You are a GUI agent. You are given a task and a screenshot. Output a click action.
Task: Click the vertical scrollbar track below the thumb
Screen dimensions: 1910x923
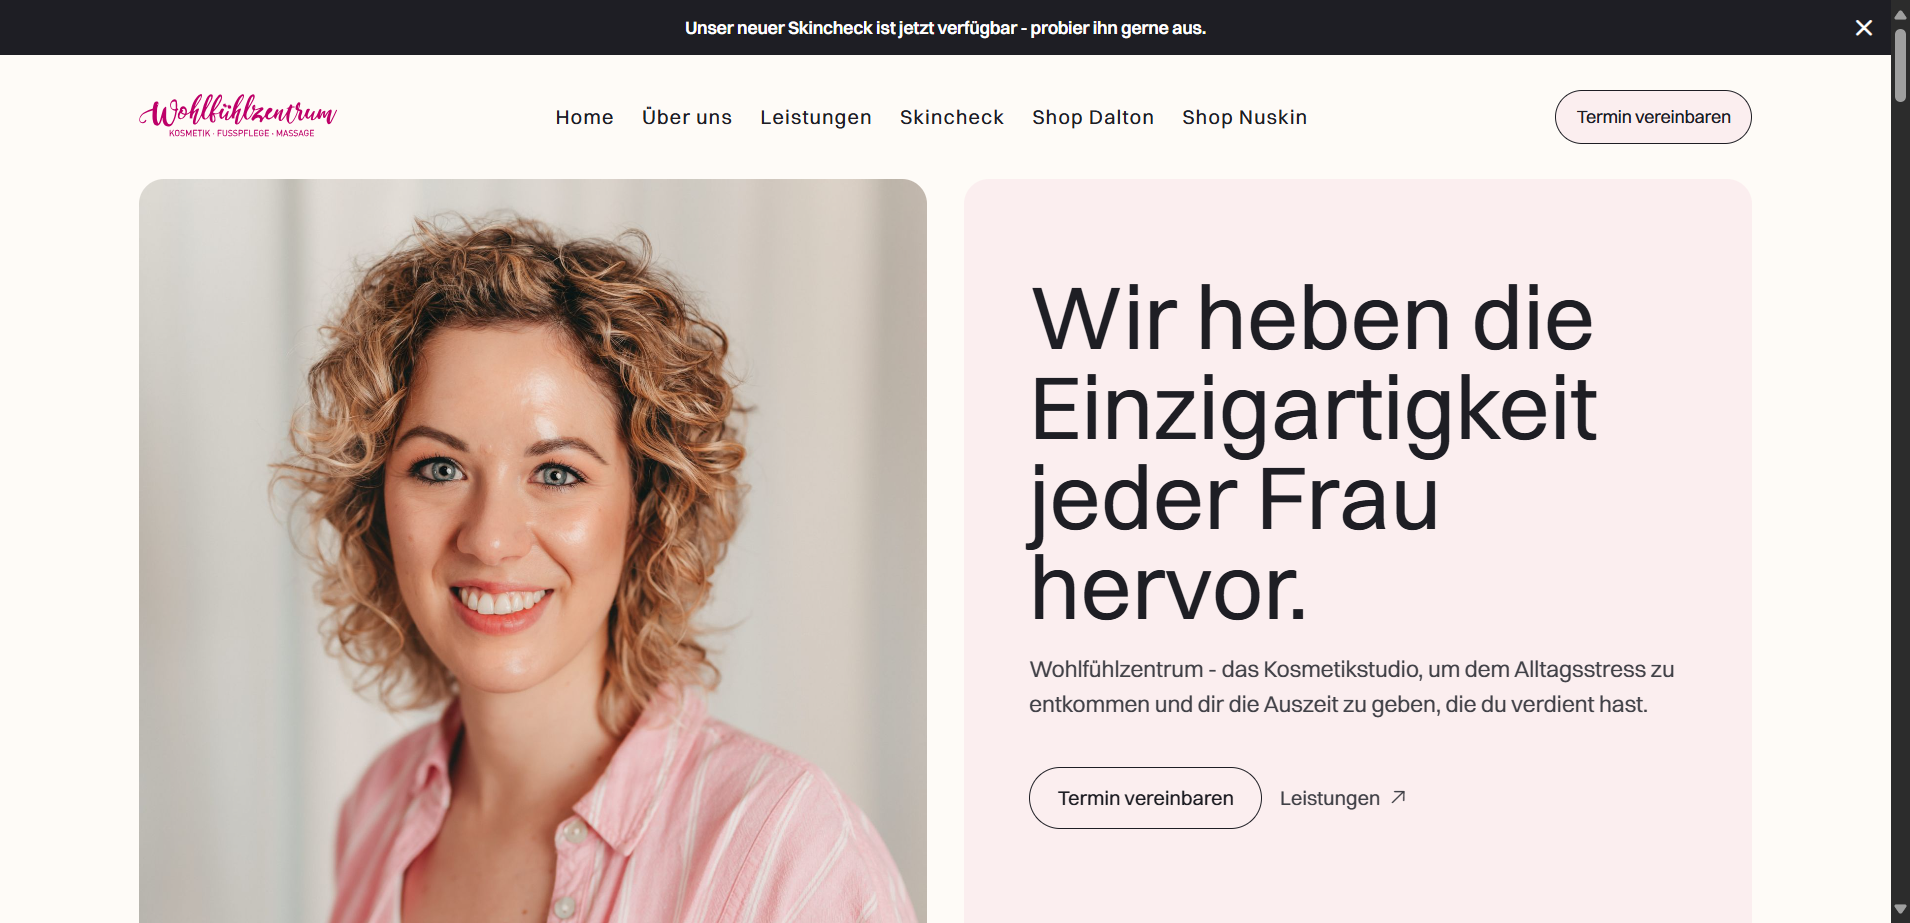pyautogui.click(x=1900, y=500)
